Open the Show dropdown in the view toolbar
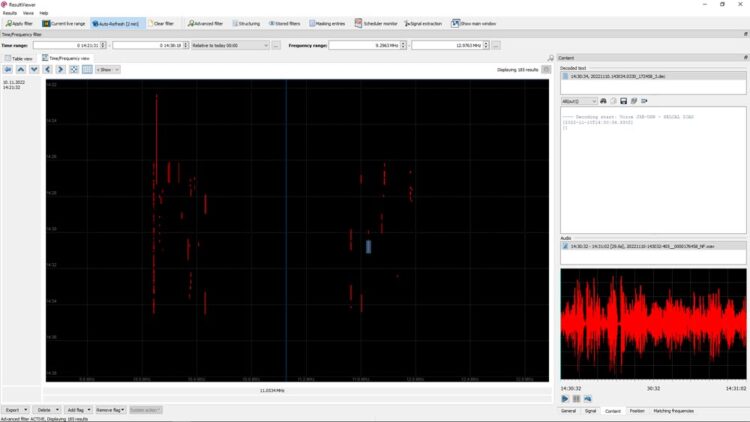This screenshot has height=422, width=750. click(x=106, y=70)
